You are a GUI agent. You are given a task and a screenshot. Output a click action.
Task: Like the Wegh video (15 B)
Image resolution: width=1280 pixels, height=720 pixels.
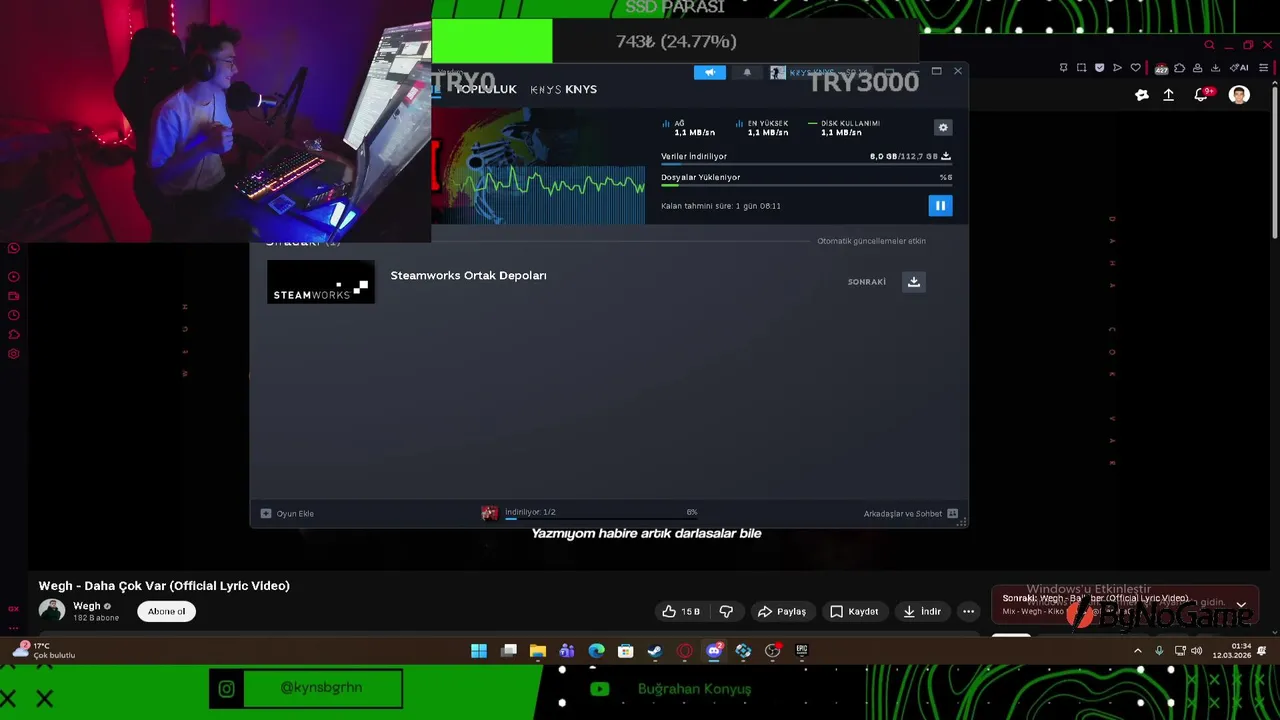(x=680, y=611)
